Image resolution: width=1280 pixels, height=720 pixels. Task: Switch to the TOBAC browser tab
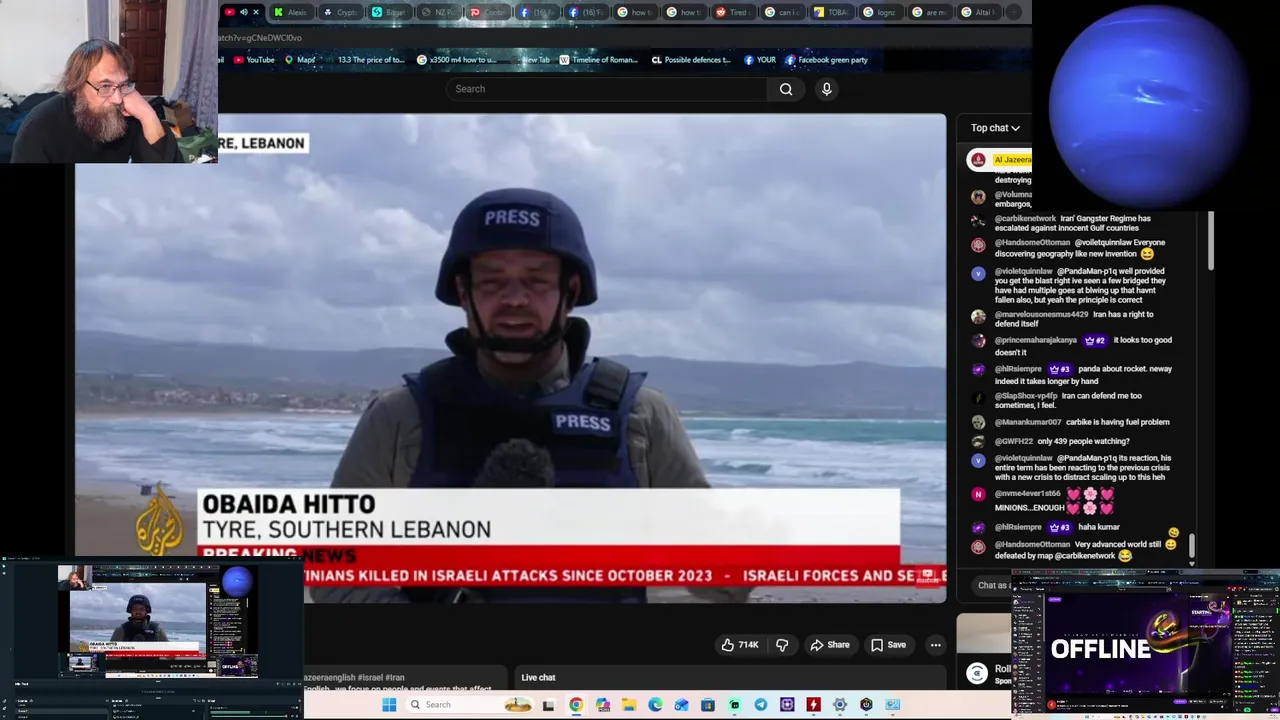pos(831,12)
